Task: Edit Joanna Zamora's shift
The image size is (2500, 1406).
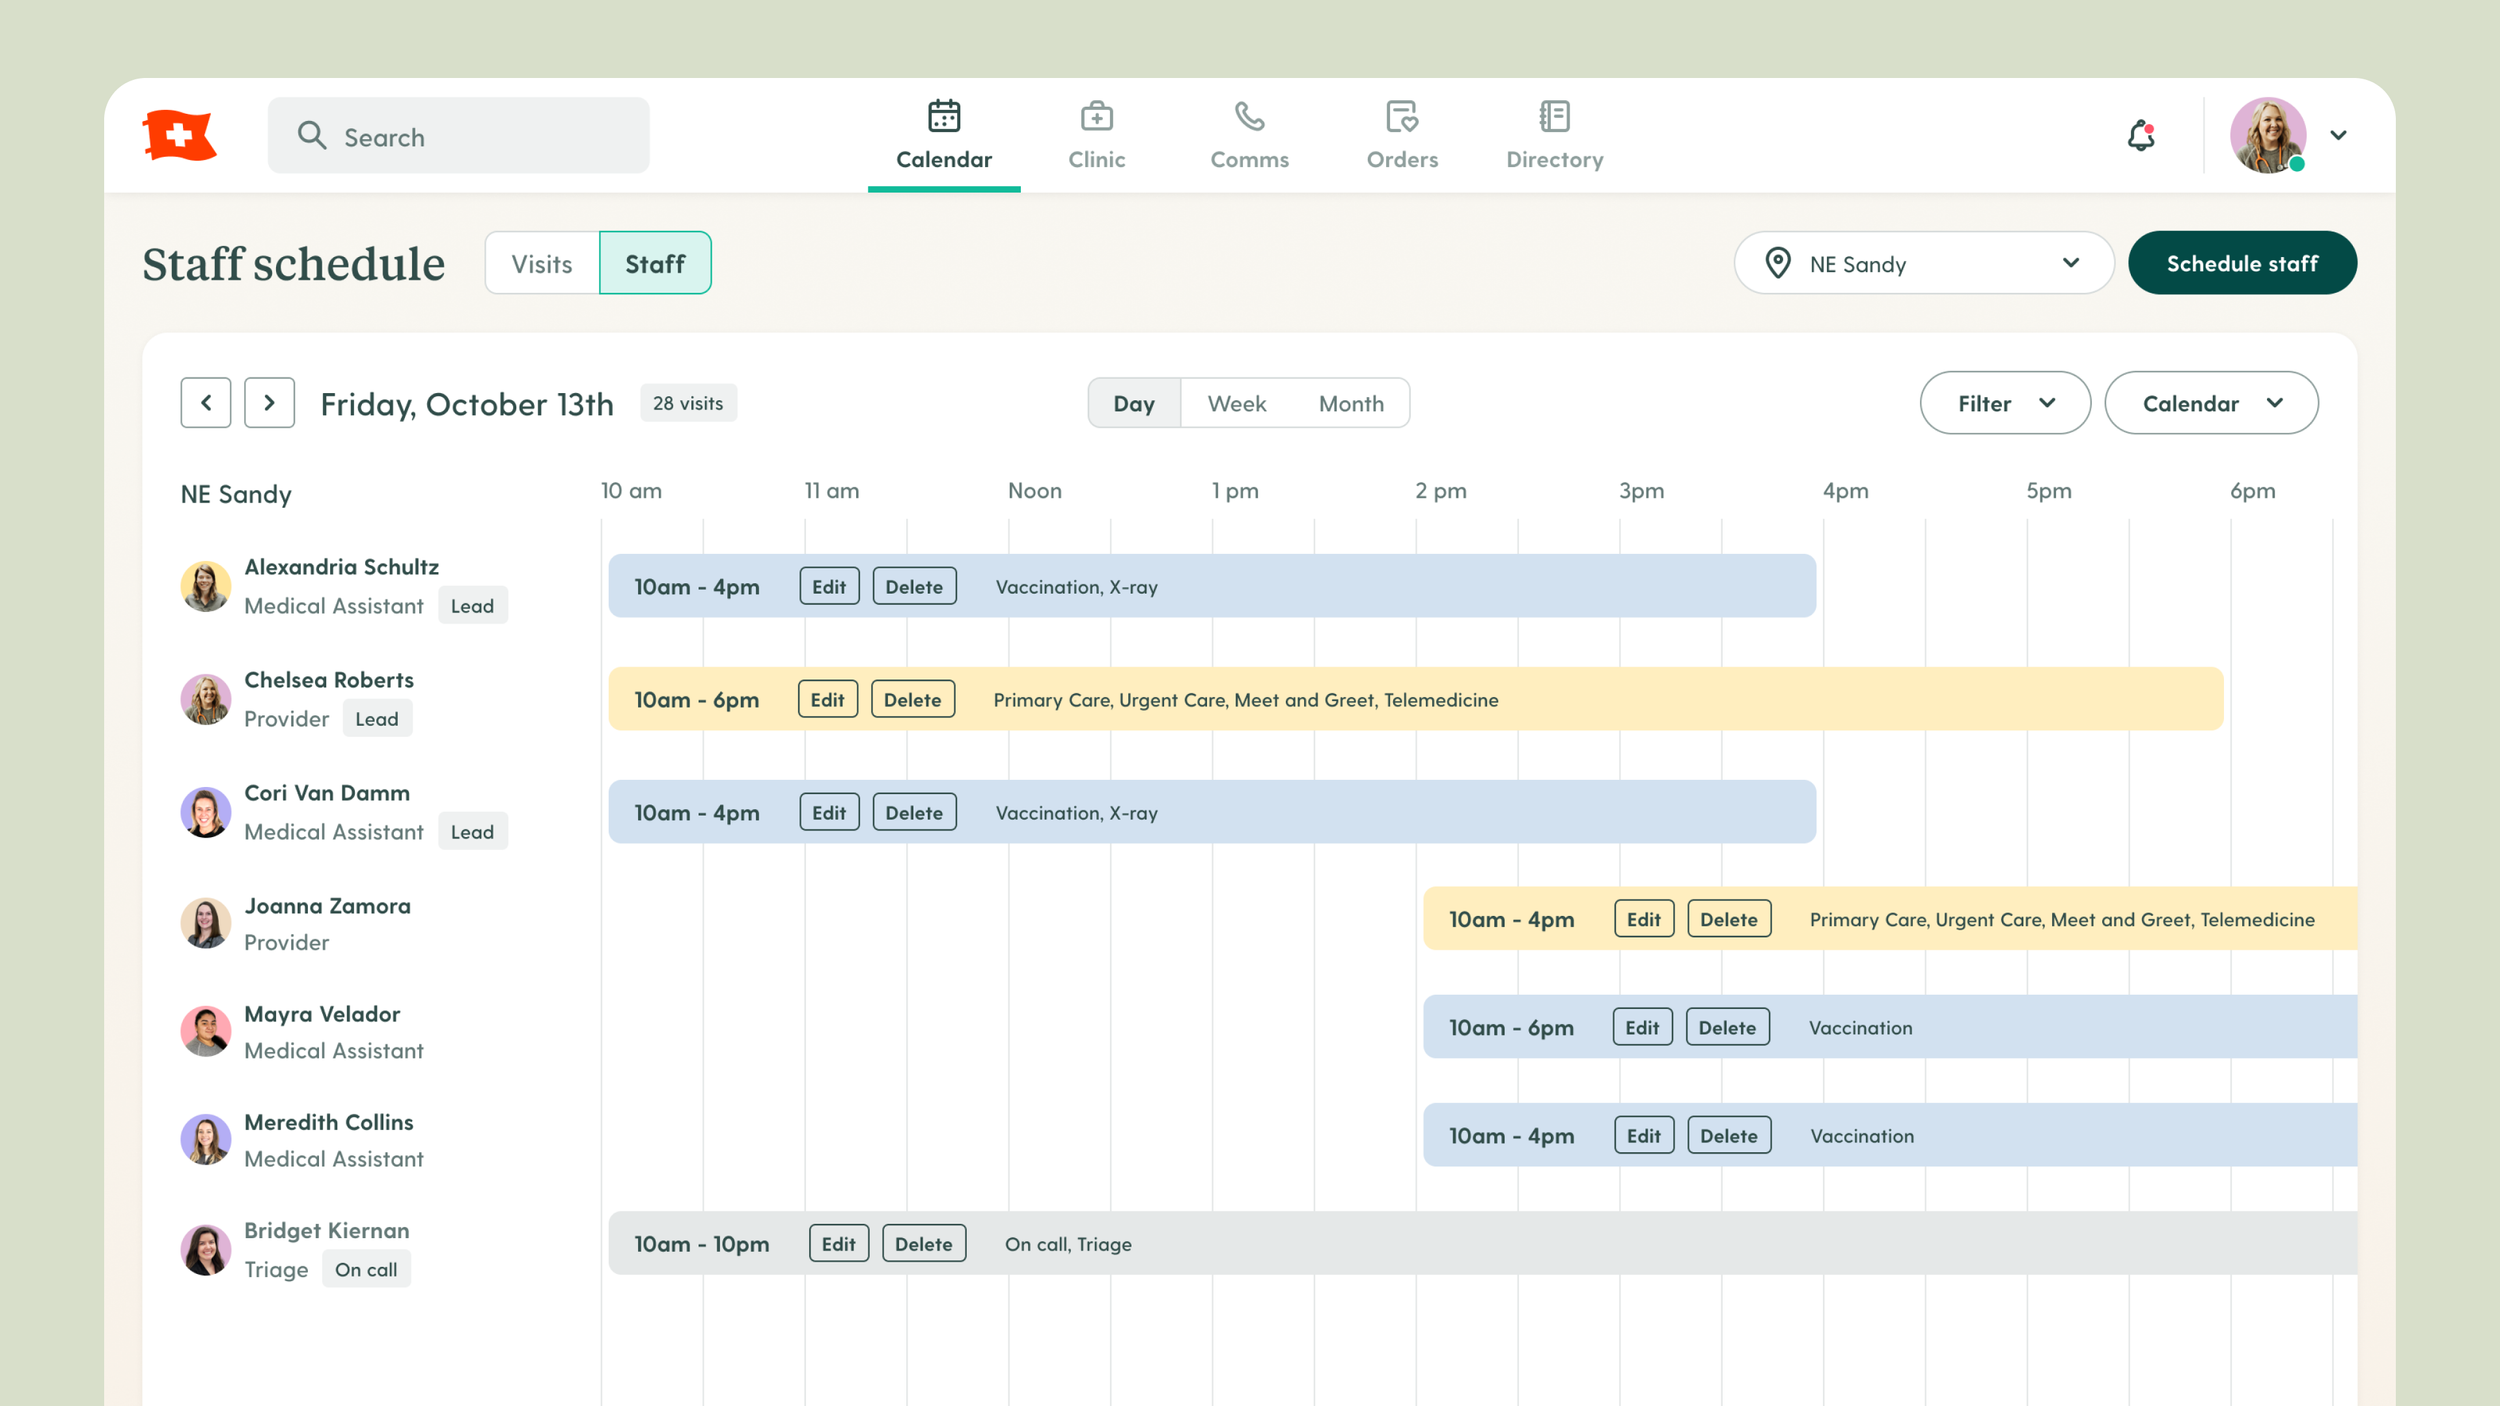Action: 1644,919
